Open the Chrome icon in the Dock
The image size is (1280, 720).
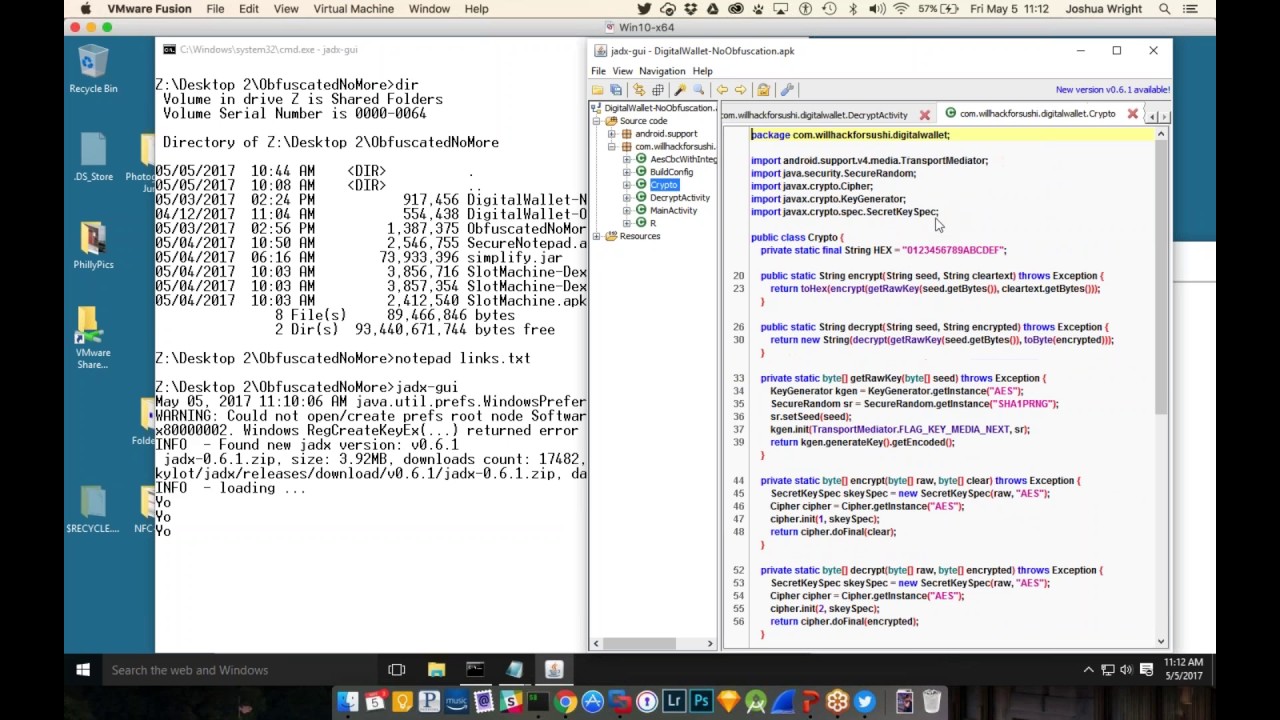pyautogui.click(x=565, y=702)
